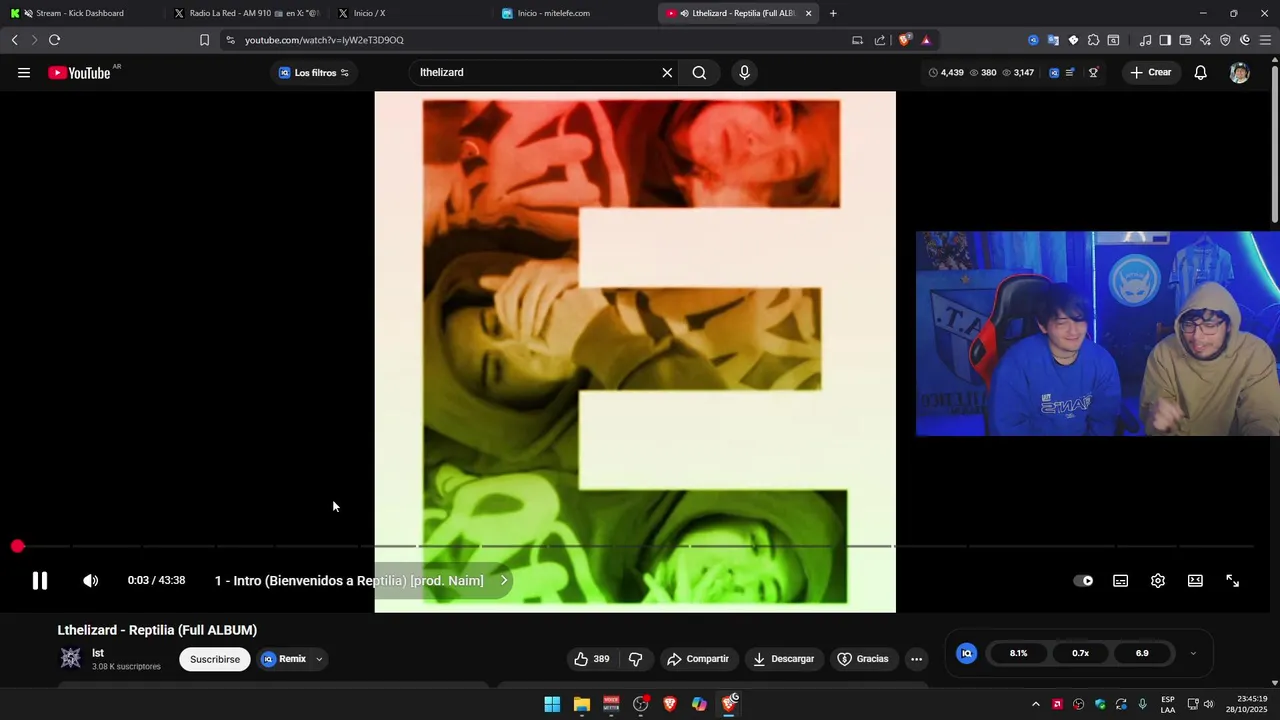Open the Brave wallet icon
This screenshot has width=1280, height=720.
tap(1185, 40)
